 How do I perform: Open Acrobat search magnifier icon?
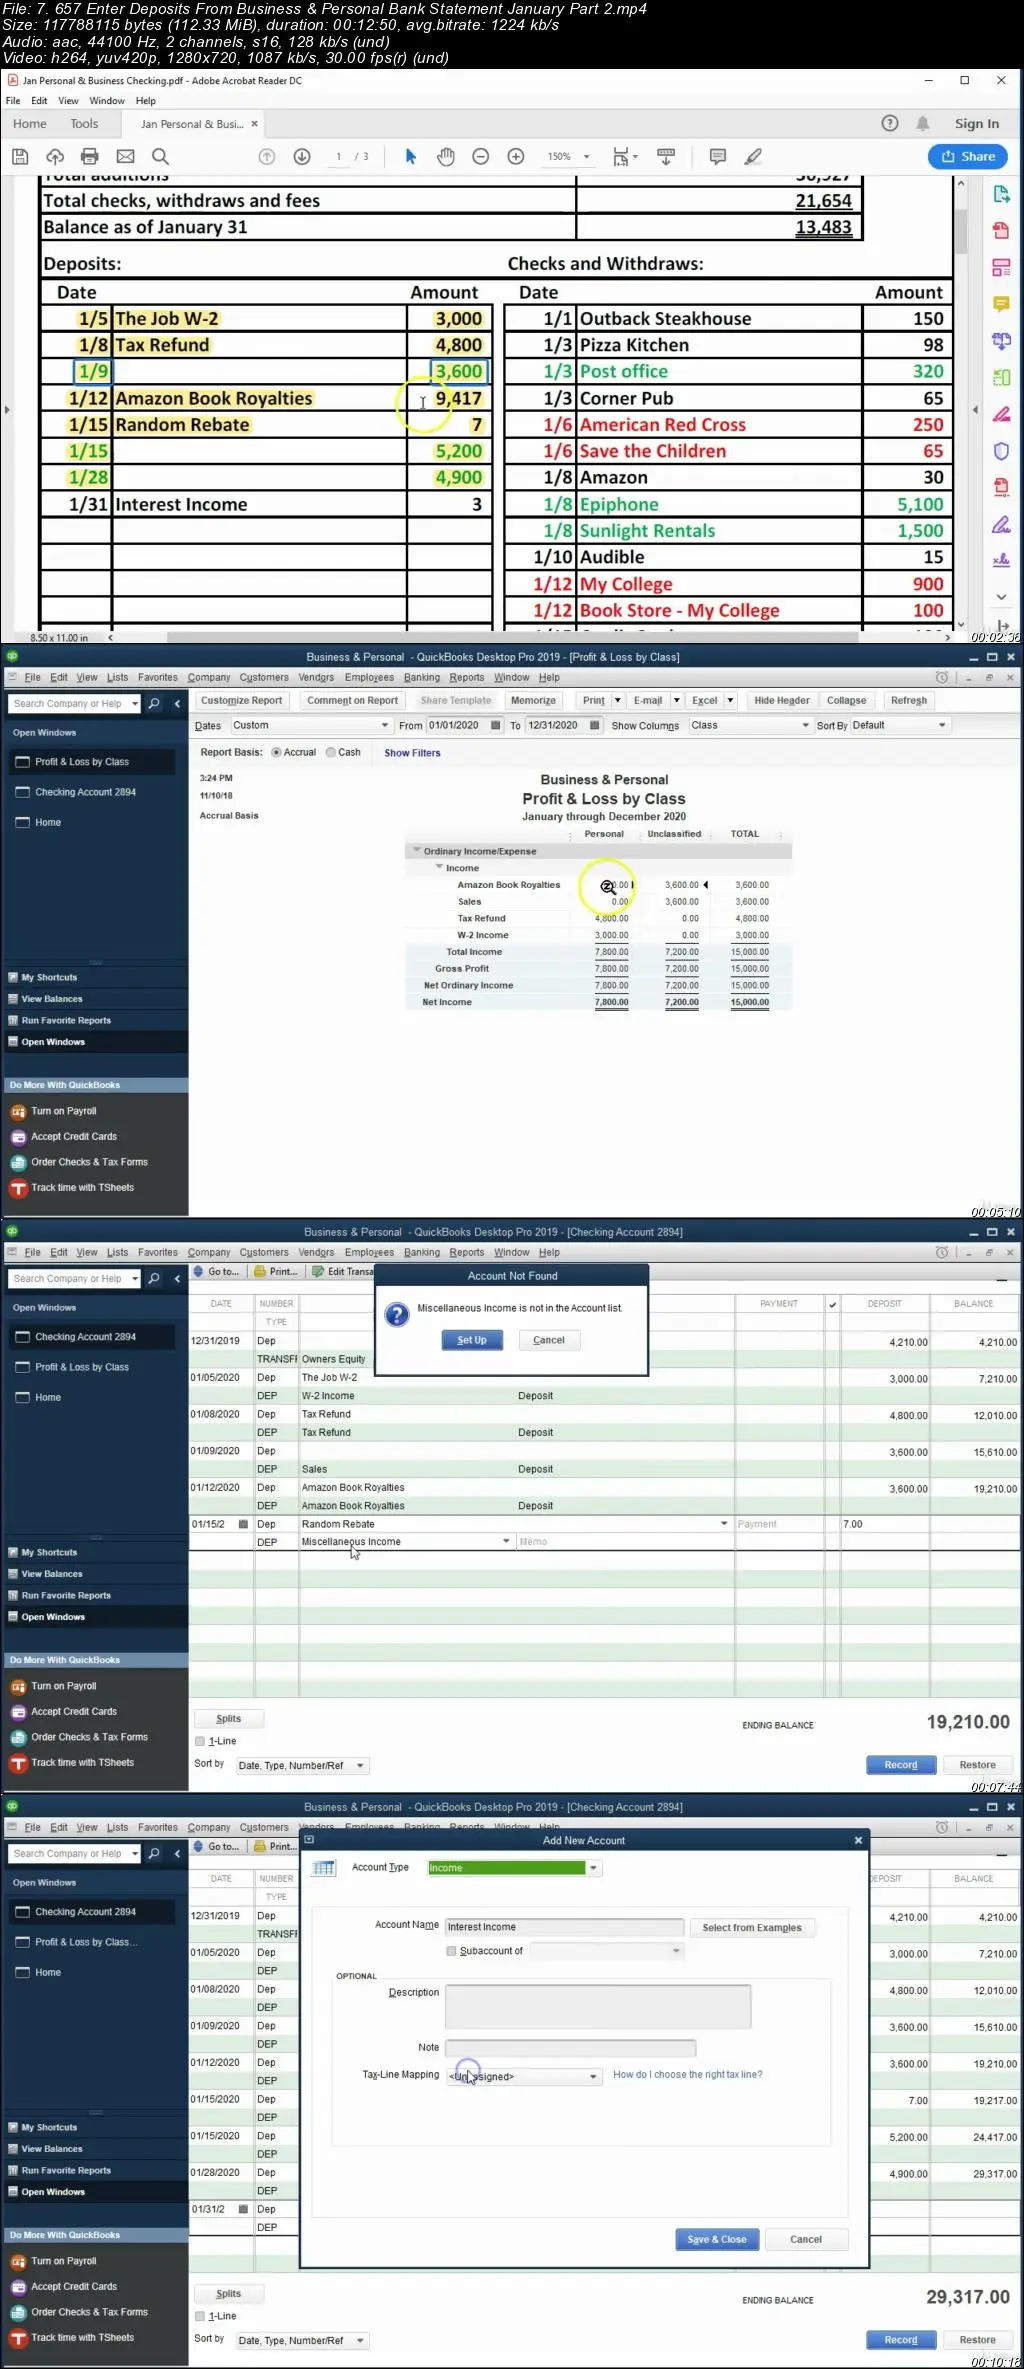point(160,156)
